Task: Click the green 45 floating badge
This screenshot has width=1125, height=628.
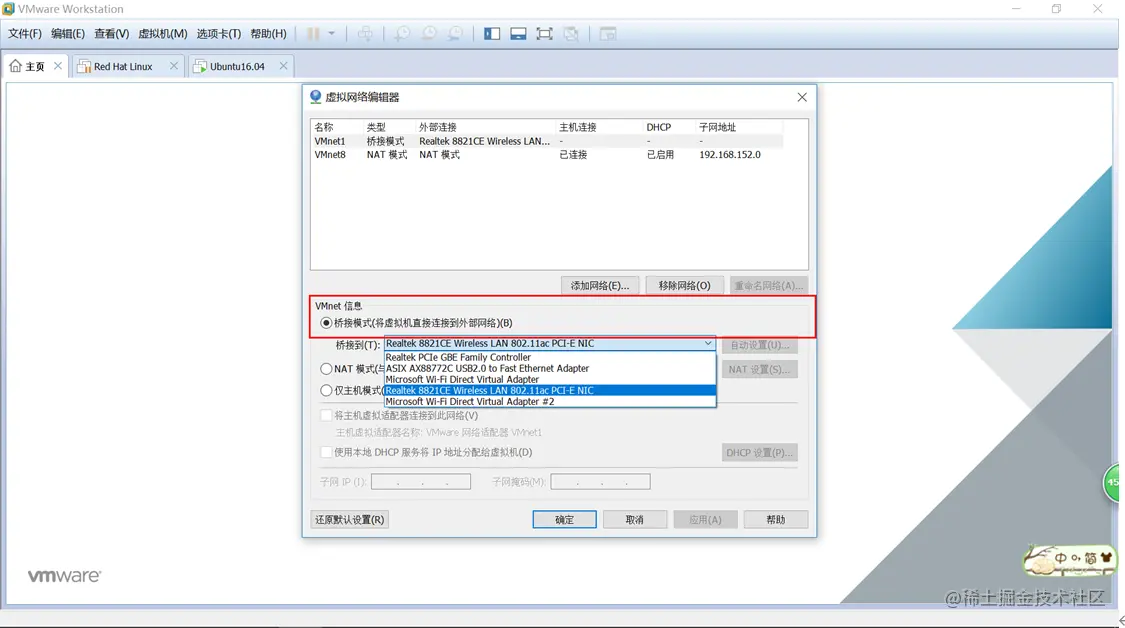Action: click(1113, 482)
